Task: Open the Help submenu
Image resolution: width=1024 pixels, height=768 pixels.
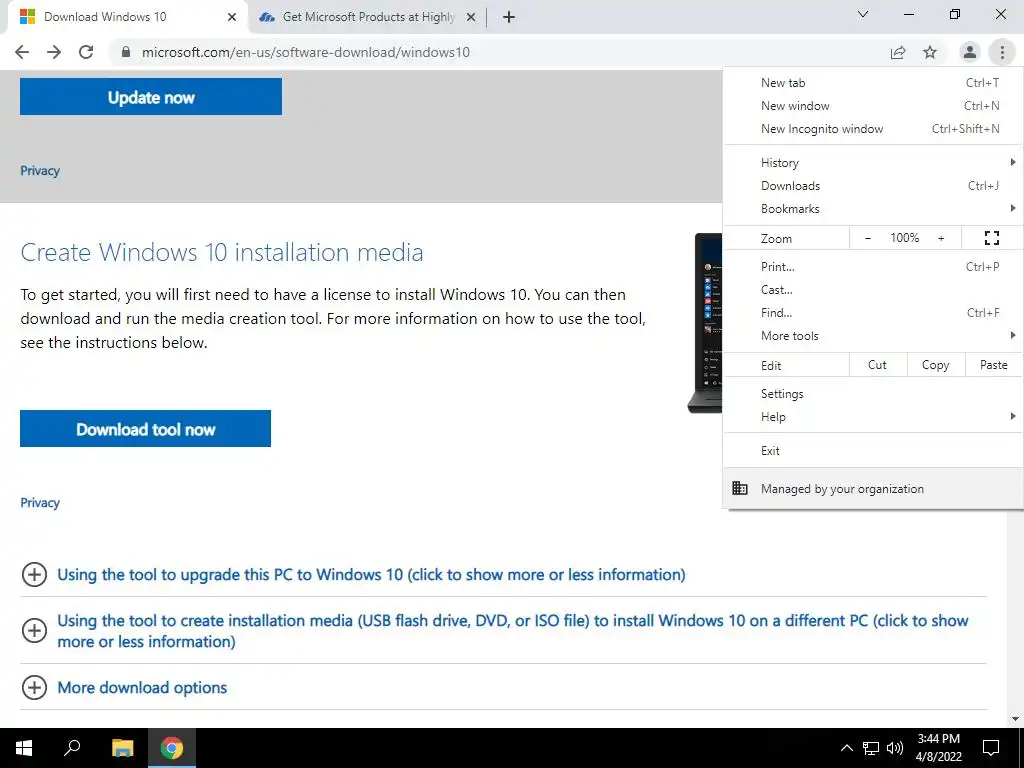Action: click(x=873, y=417)
